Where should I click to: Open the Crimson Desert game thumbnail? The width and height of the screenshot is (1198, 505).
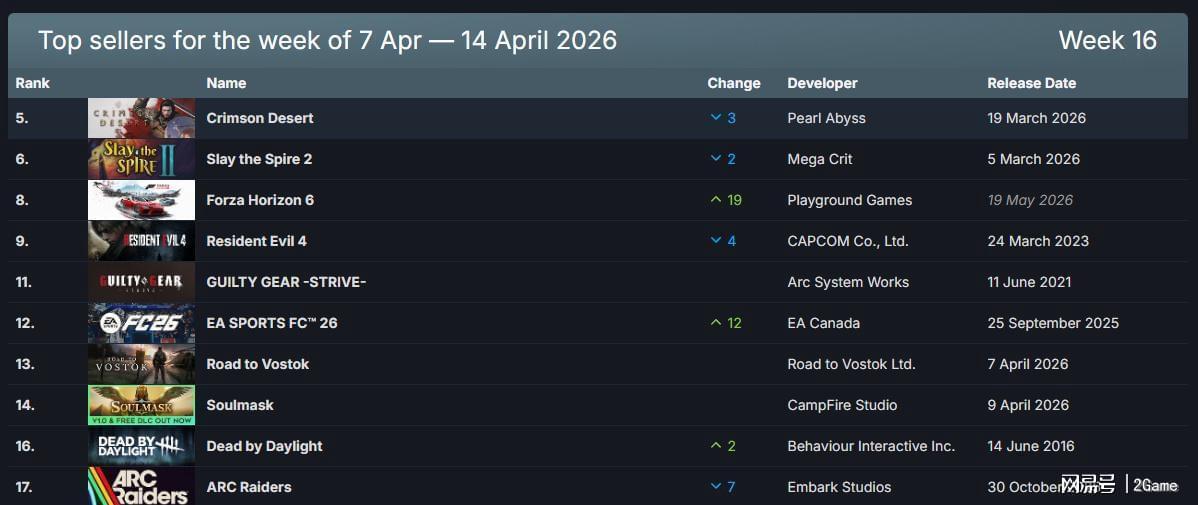pos(141,118)
